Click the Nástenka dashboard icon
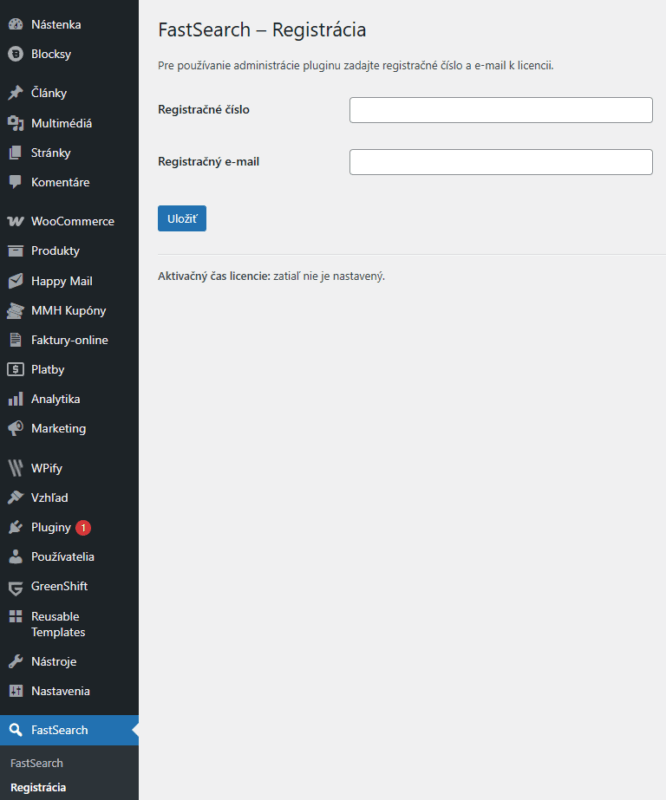This screenshot has width=666, height=800. coord(16,24)
